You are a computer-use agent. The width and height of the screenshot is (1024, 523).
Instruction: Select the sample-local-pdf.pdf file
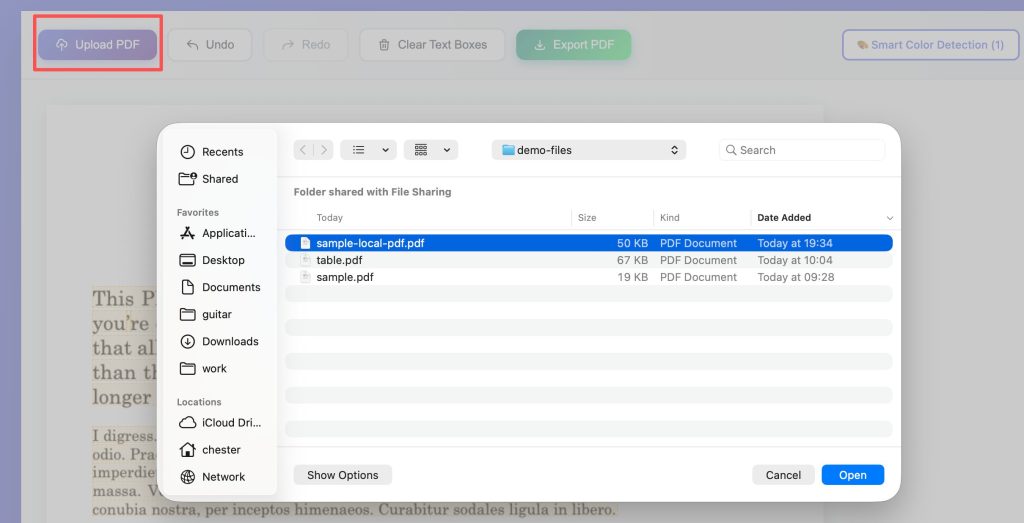pyautogui.click(x=589, y=243)
